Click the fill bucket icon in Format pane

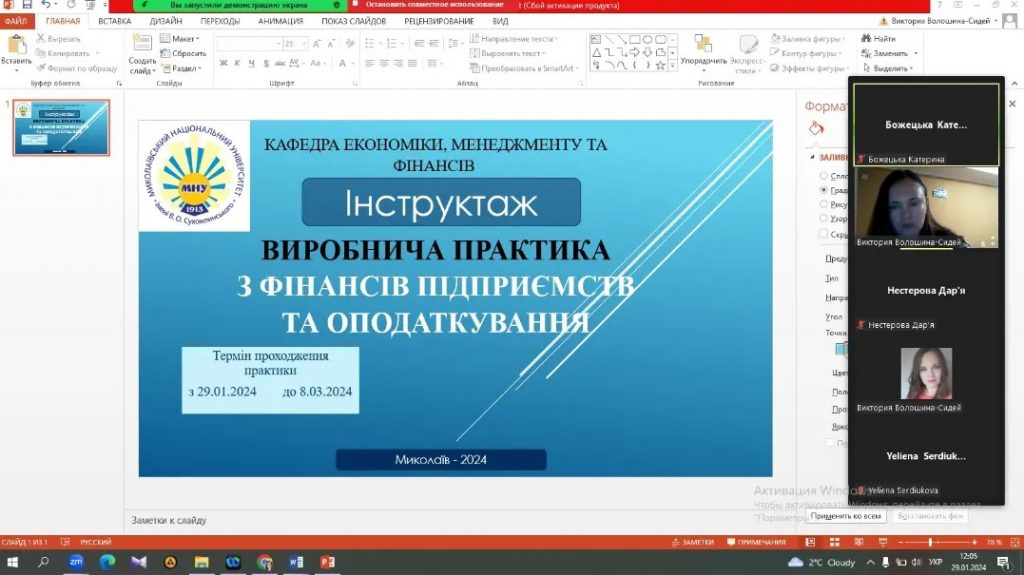coord(816,128)
